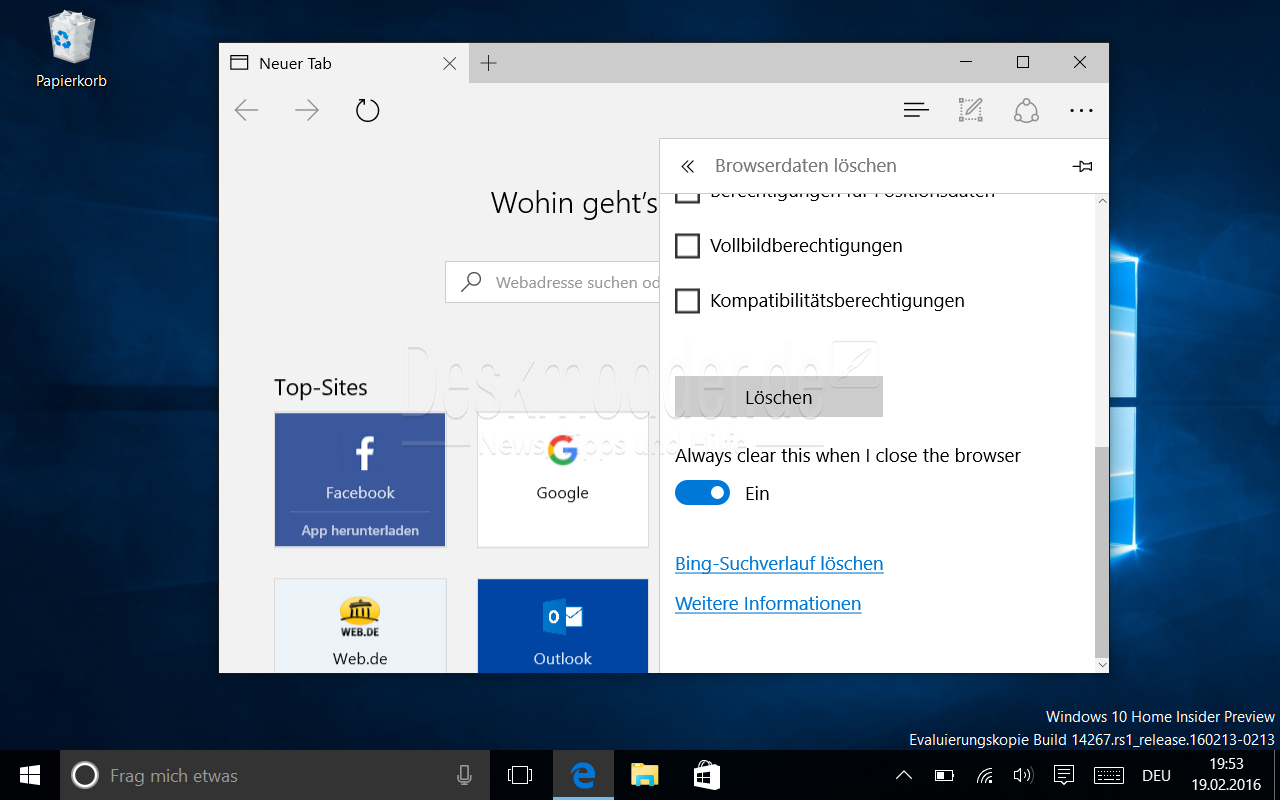
Task: Open the touch keyboard tray icon
Action: tap(1109, 775)
